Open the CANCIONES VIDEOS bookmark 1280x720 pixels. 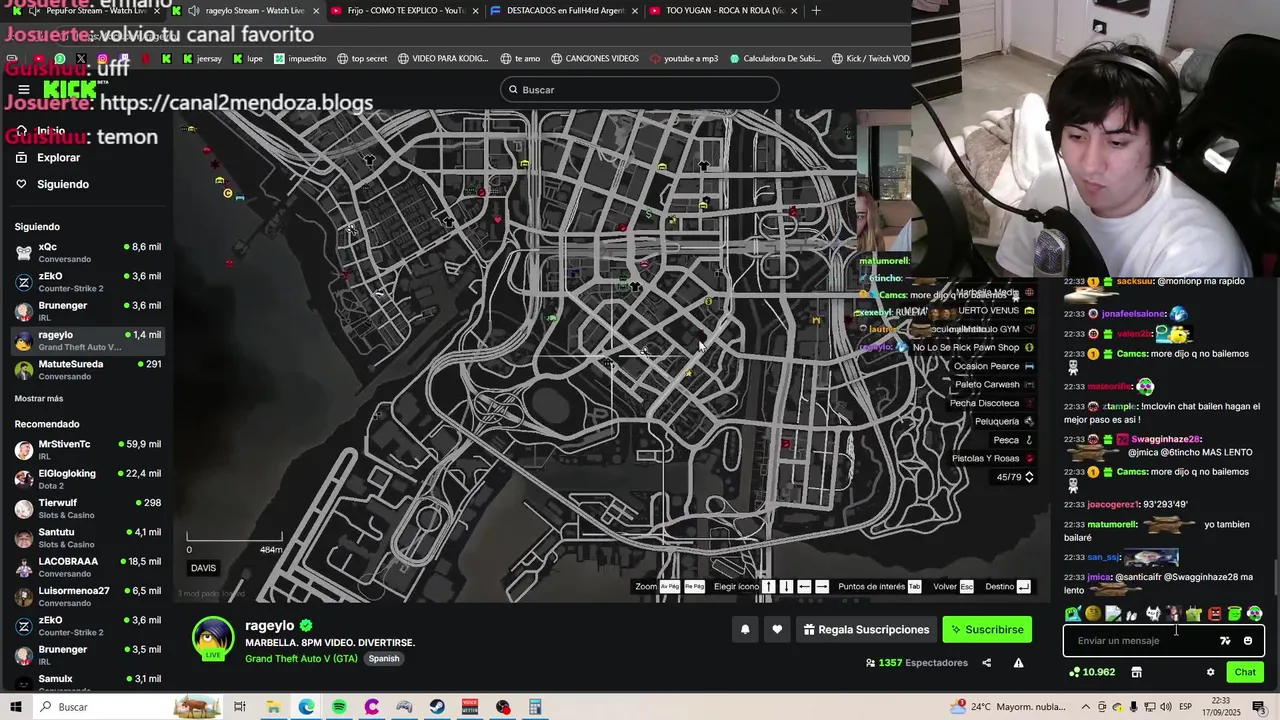(594, 58)
